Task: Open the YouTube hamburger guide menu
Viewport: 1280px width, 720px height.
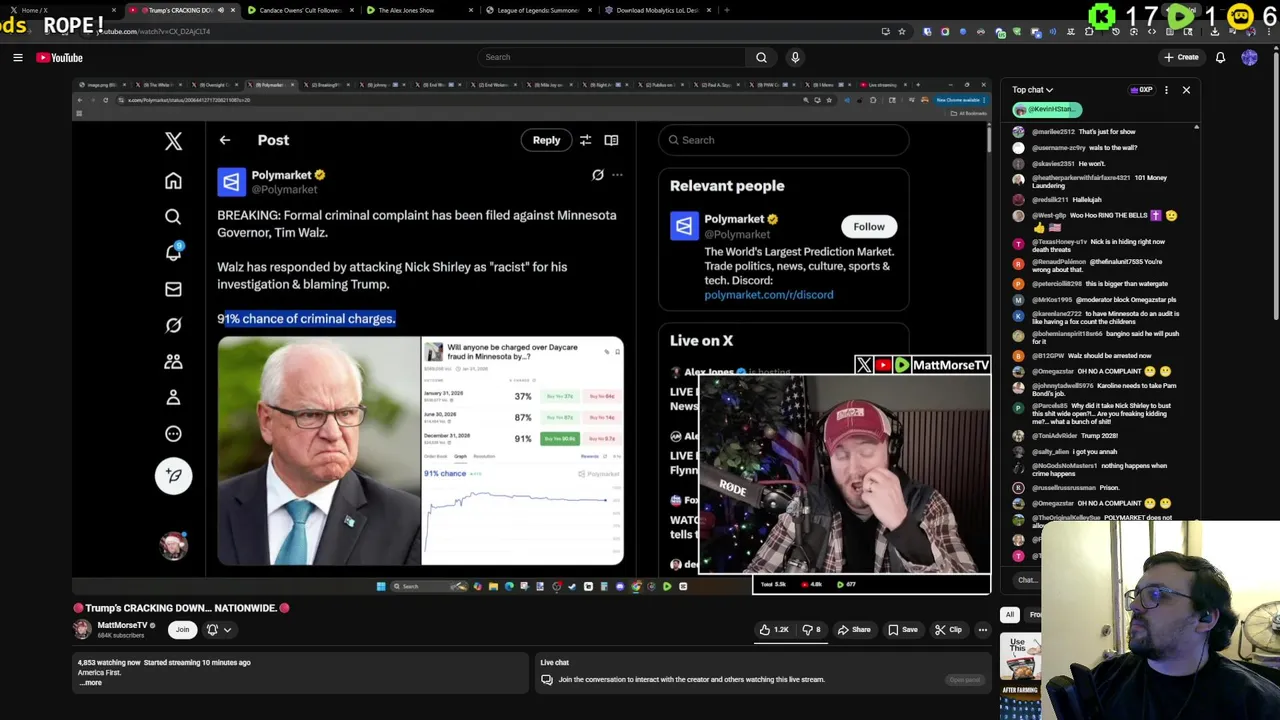Action: coord(18,57)
